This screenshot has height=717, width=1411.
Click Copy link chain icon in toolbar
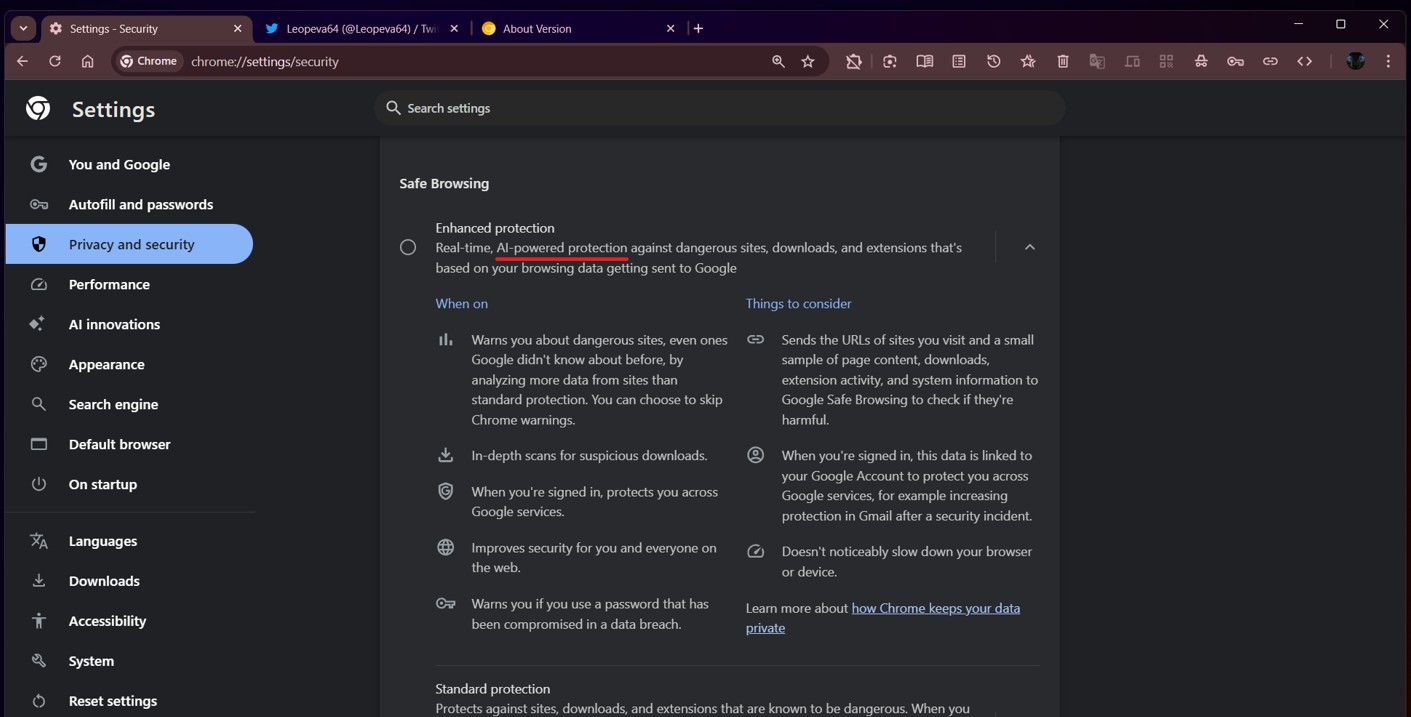coord(1270,61)
